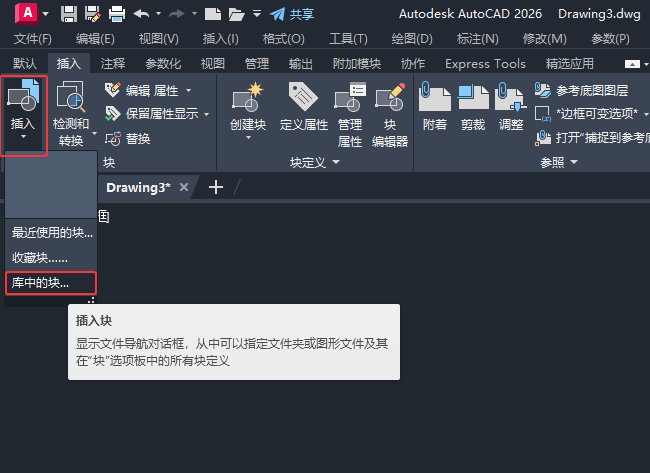Switch to the 参数化 ribbon tab
This screenshot has width=650, height=473.
pos(163,63)
